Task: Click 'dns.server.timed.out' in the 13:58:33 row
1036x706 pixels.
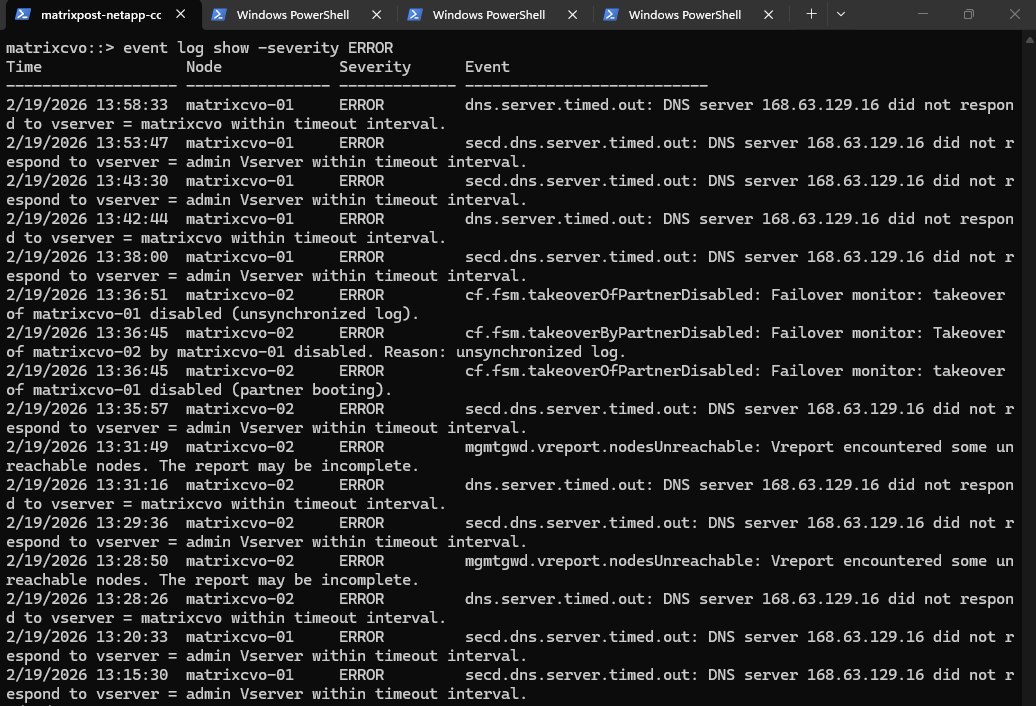Action: pos(554,105)
